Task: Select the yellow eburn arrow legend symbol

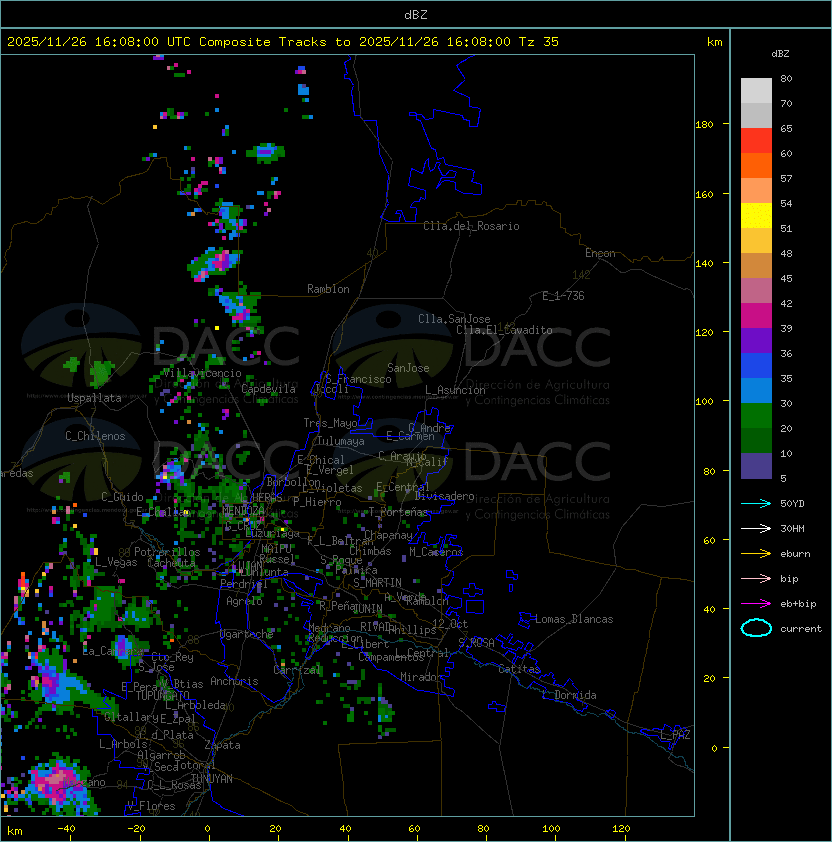Action: click(x=756, y=554)
